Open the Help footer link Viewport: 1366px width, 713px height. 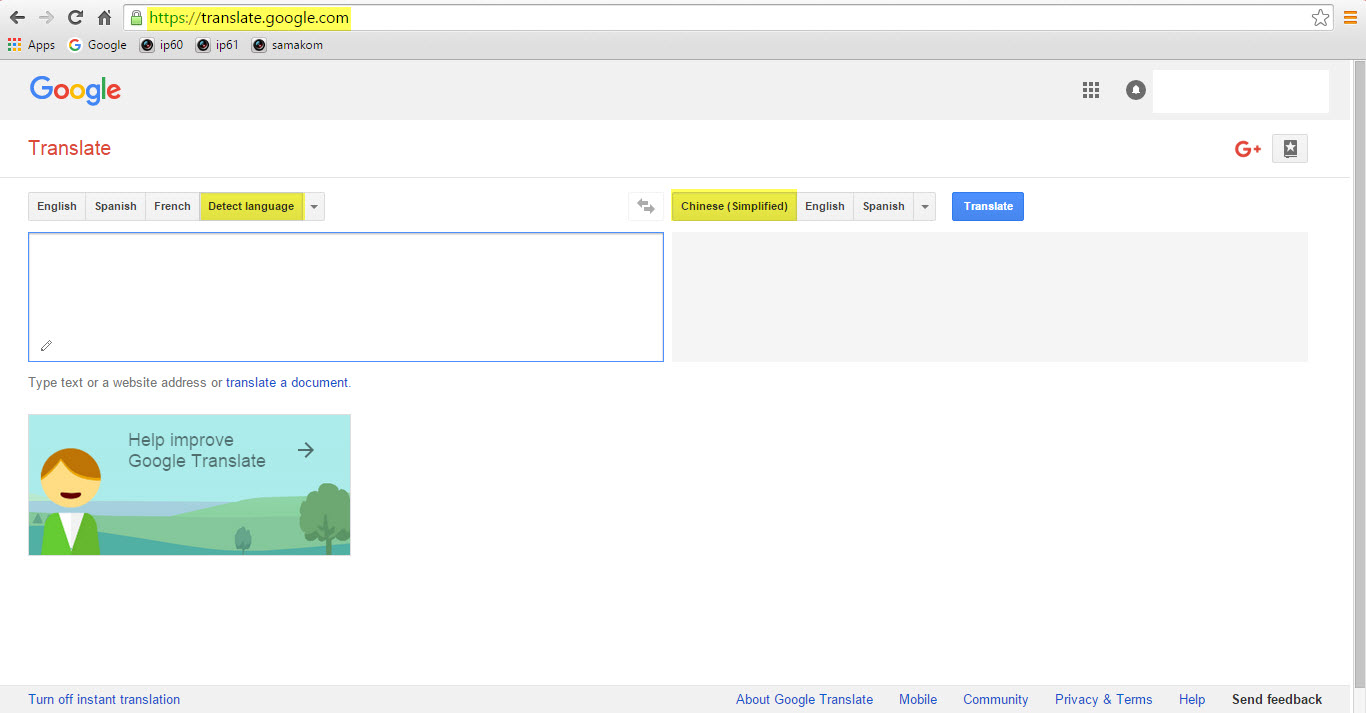1192,699
